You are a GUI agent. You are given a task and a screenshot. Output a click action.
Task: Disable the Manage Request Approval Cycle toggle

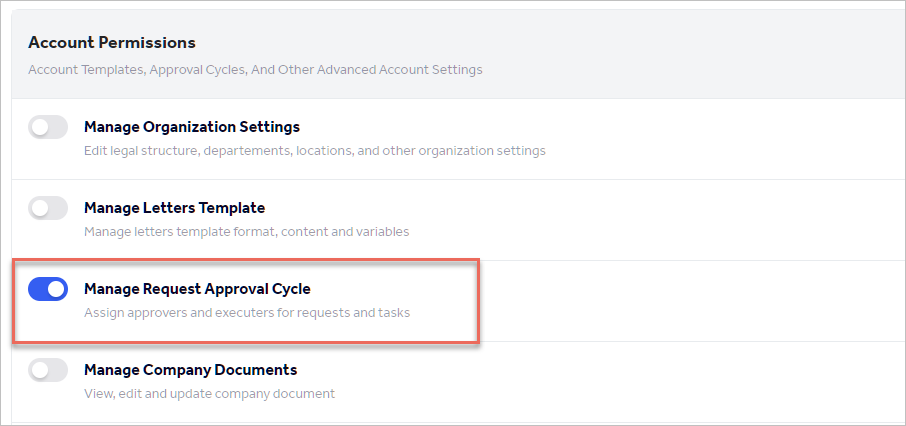point(48,289)
